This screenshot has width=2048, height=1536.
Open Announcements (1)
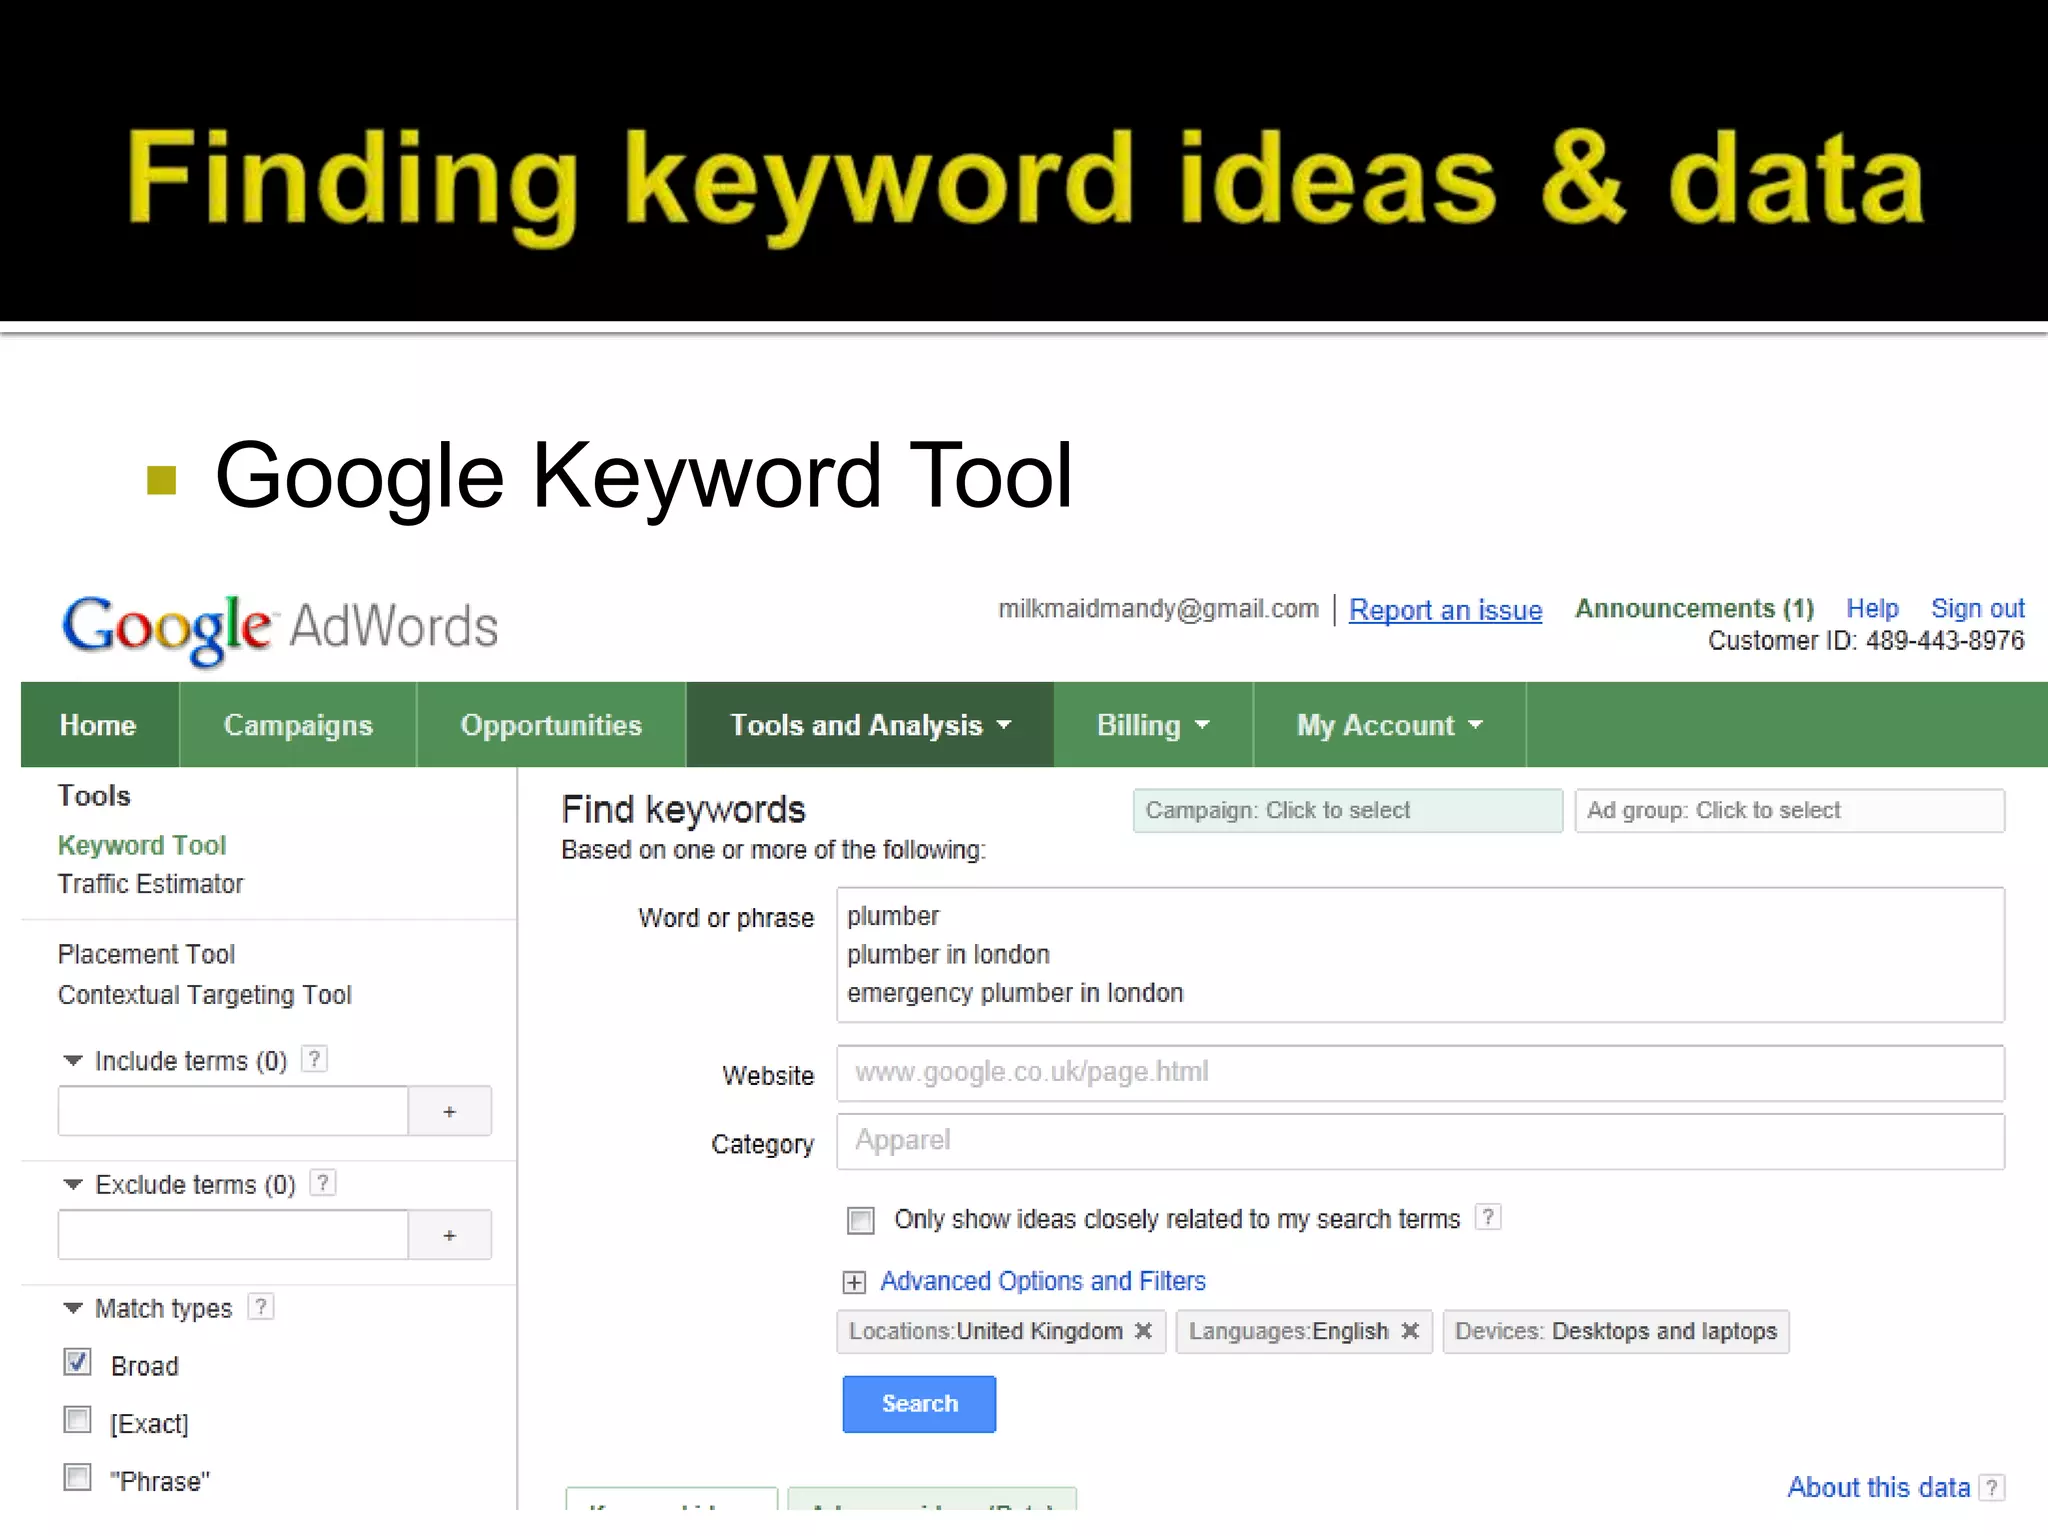coord(1694,608)
